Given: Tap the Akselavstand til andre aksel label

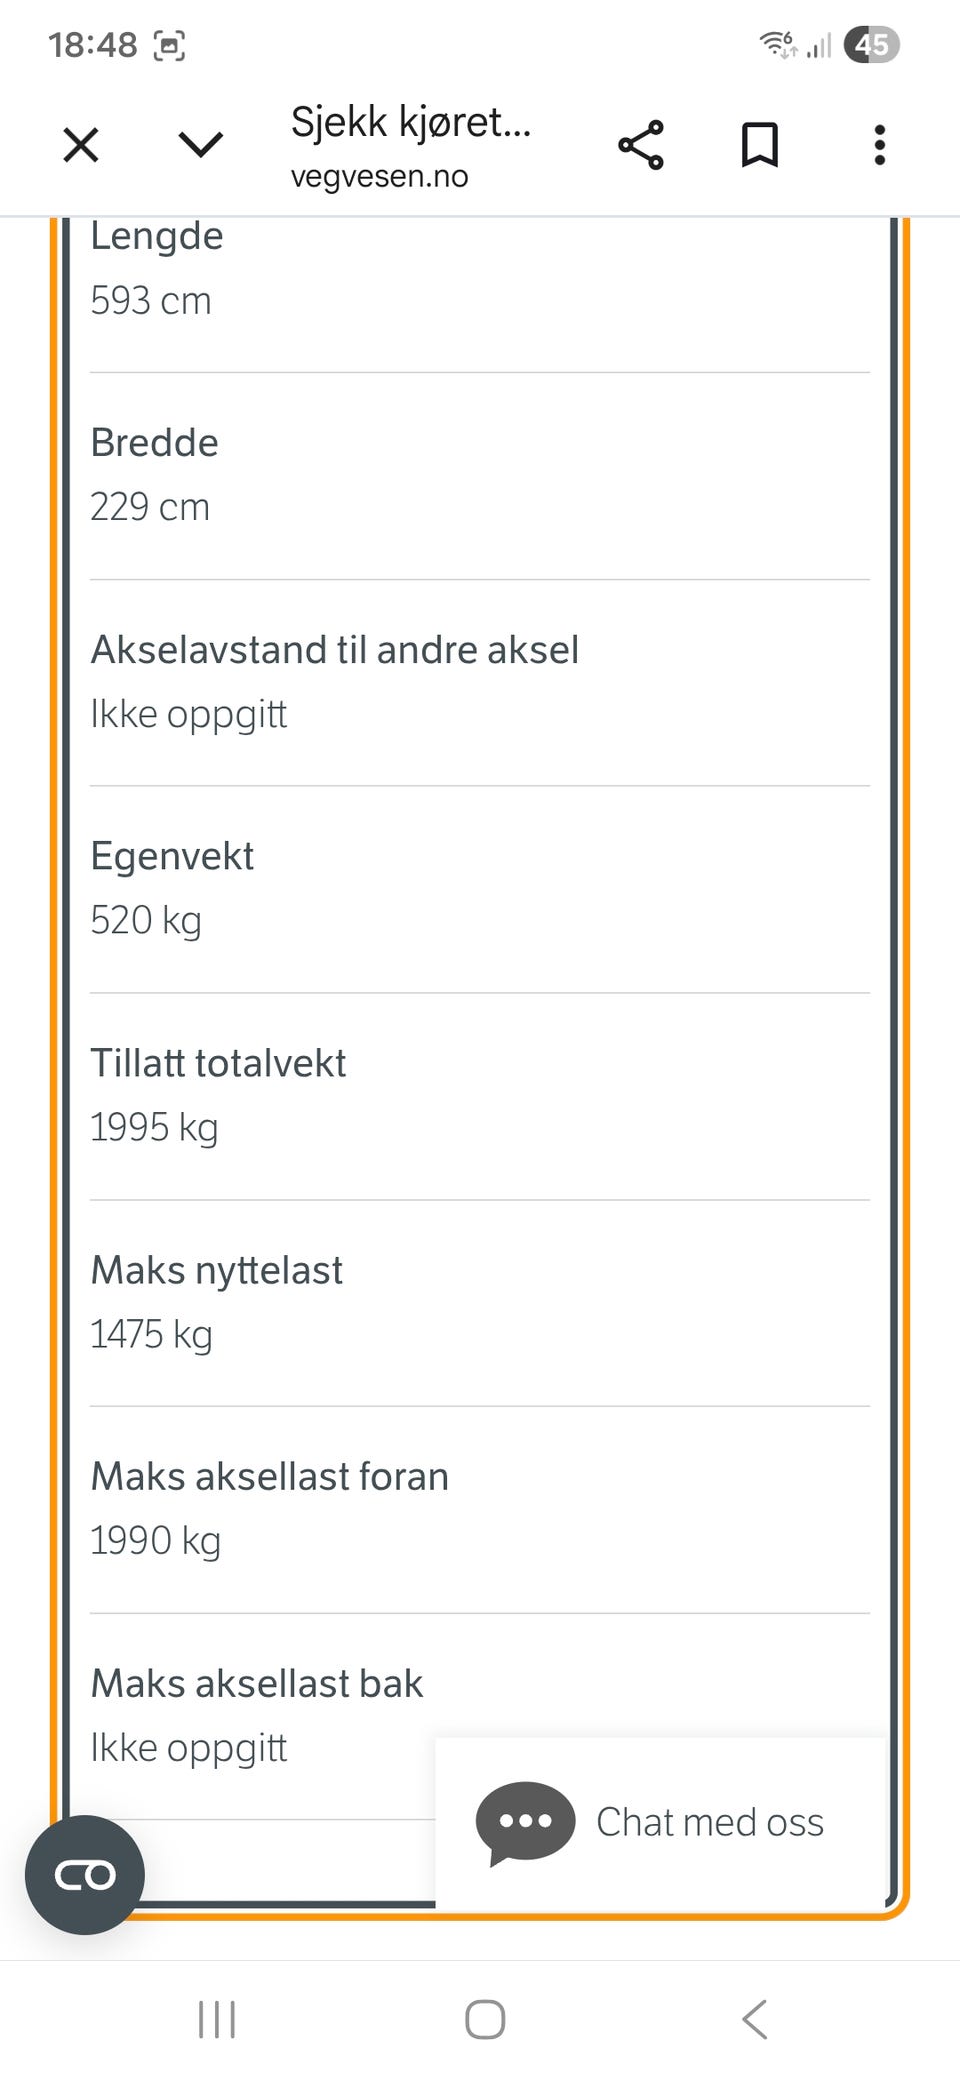Looking at the screenshot, I should pos(335,650).
